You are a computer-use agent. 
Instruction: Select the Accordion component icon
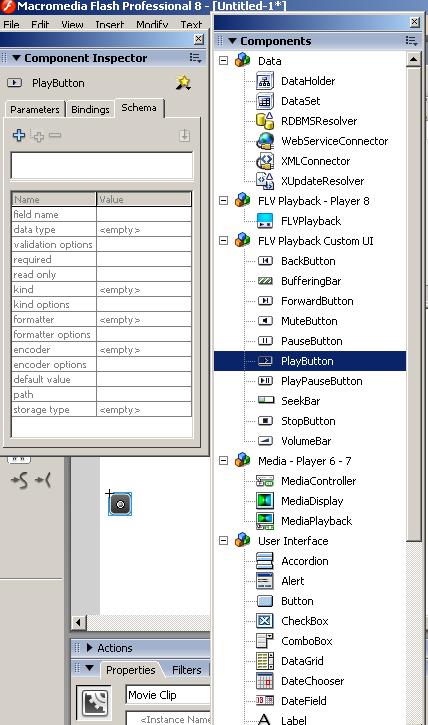pos(265,561)
